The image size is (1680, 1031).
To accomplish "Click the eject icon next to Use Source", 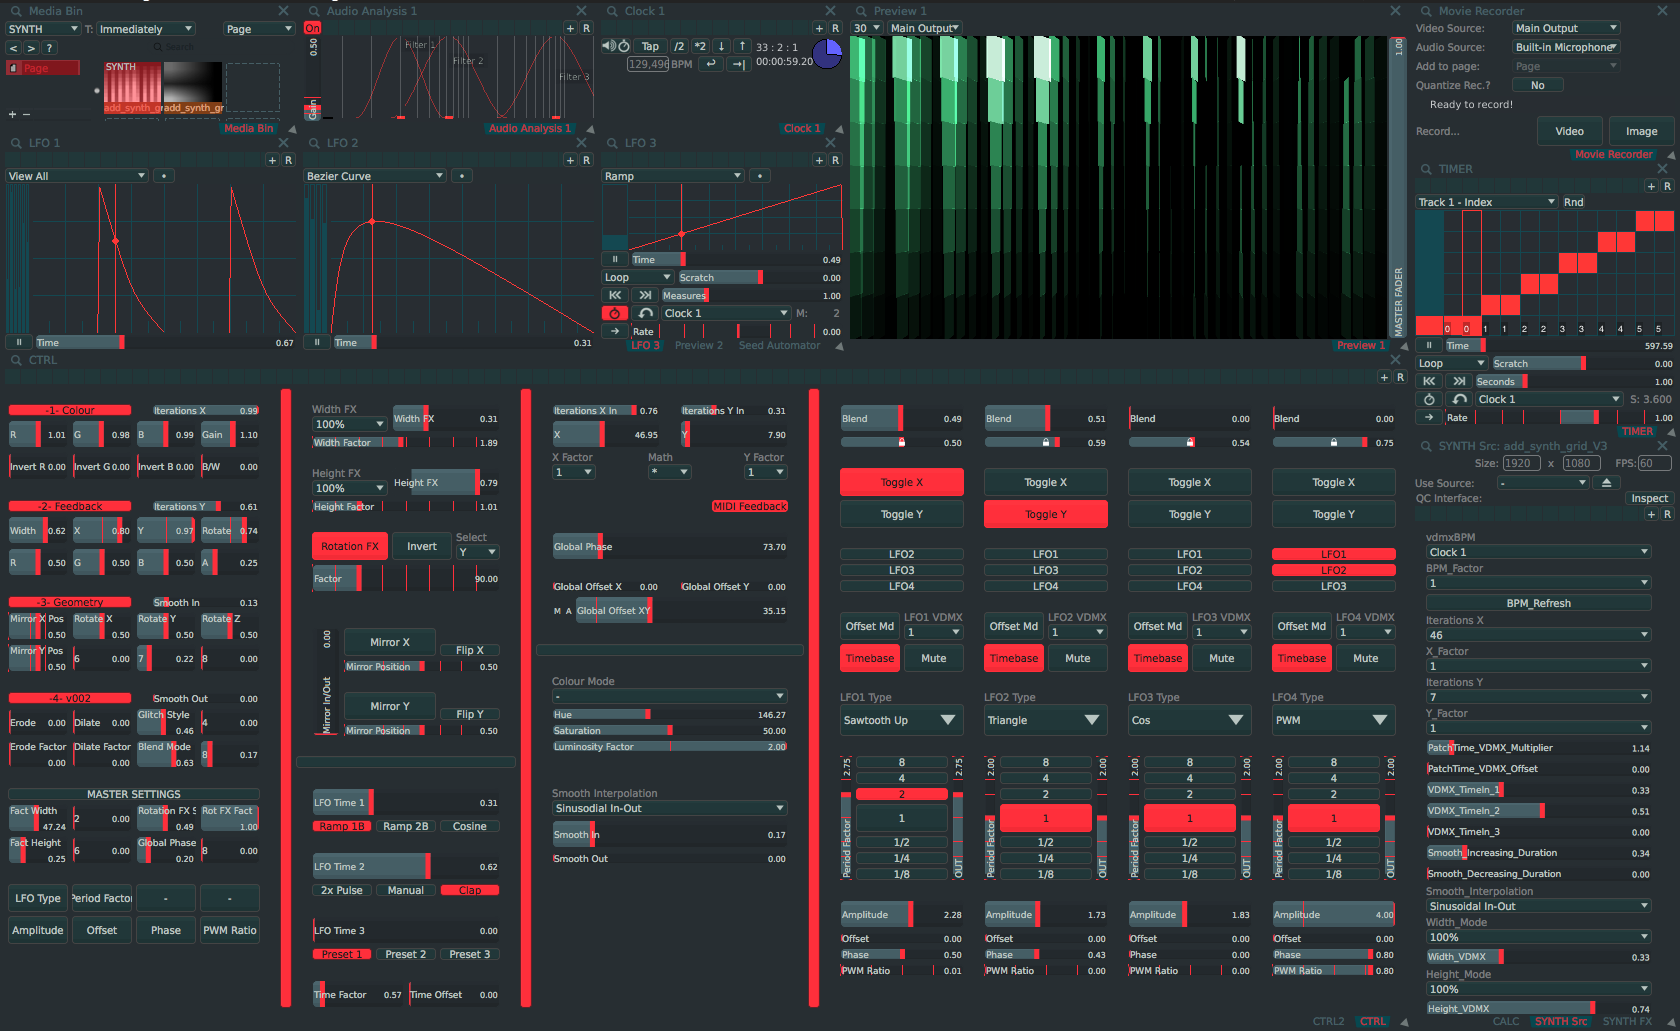I will click(x=1608, y=482).
